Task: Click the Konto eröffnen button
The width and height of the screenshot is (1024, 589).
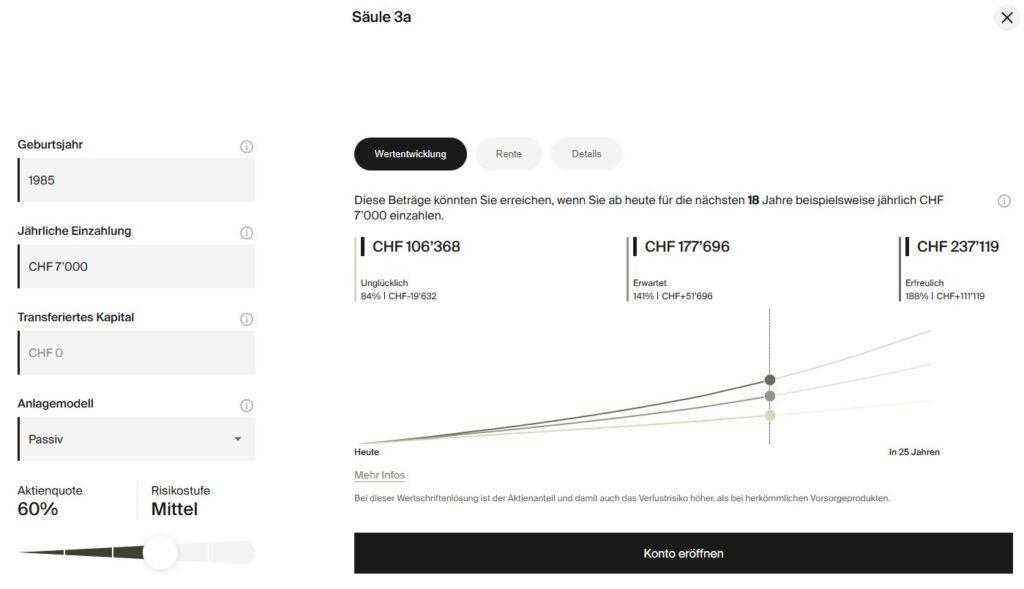Action: (683, 553)
